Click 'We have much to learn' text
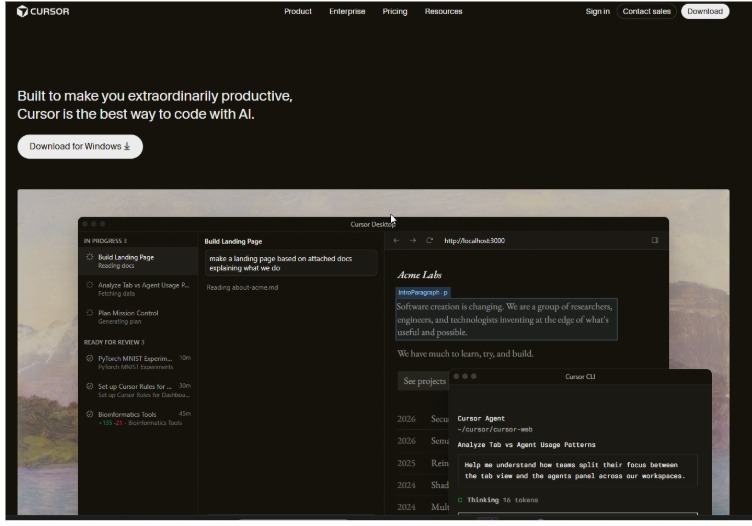Image resolution: width=752 pixels, height=526 pixels. coord(465,353)
